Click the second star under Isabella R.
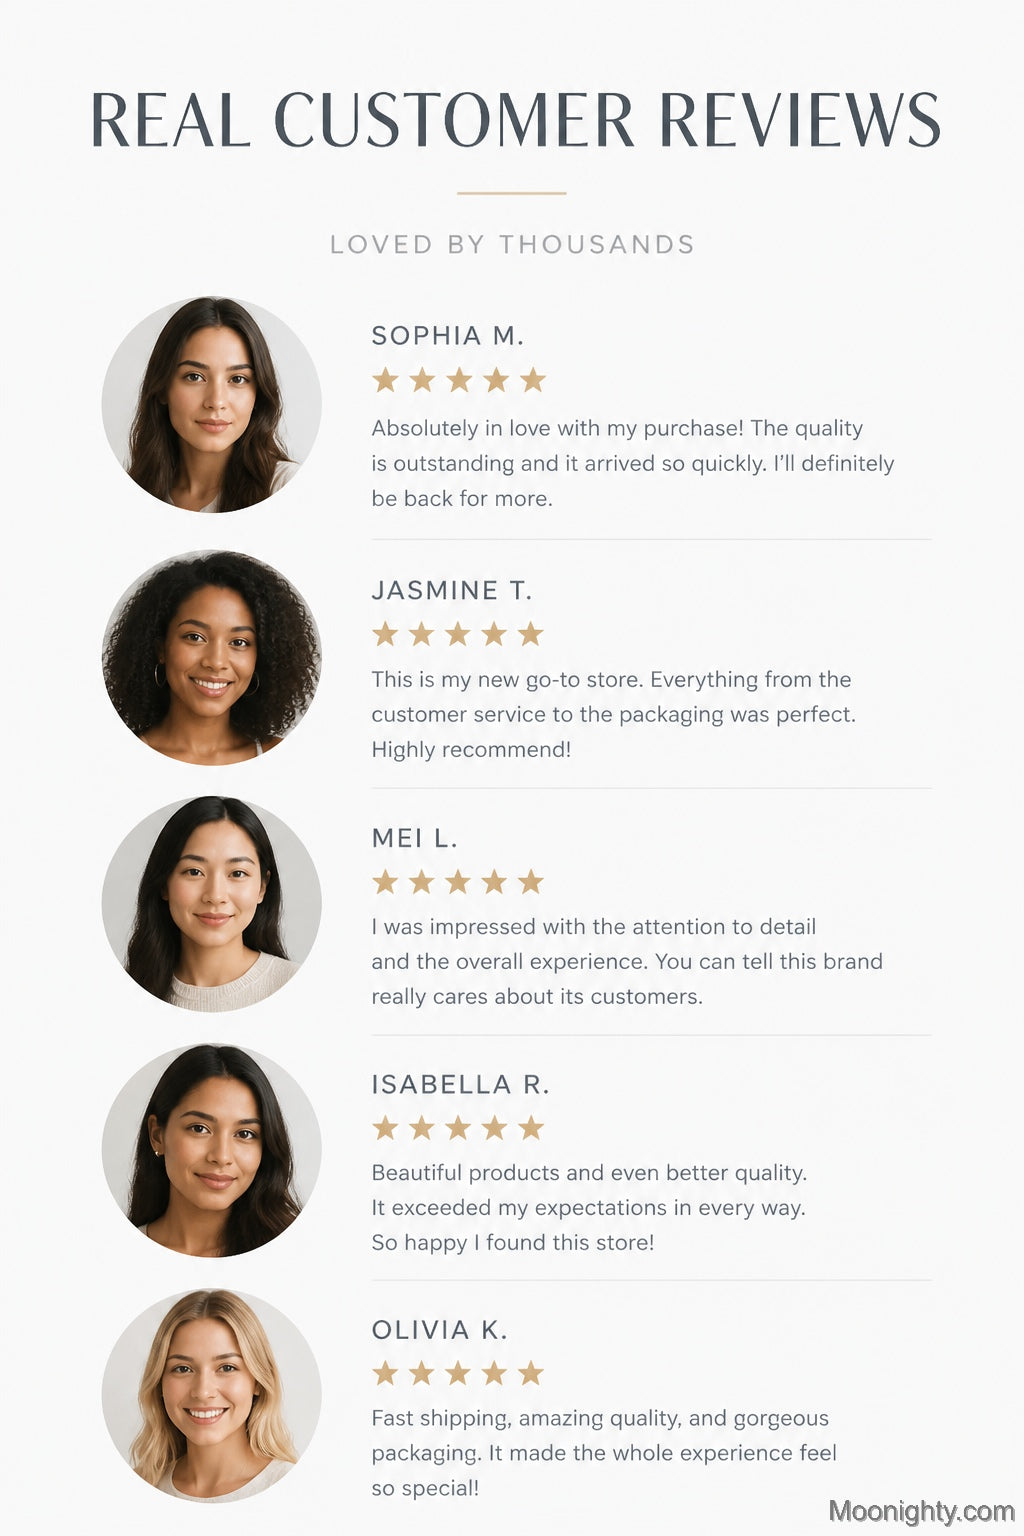The image size is (1024, 1536). 422,1129
